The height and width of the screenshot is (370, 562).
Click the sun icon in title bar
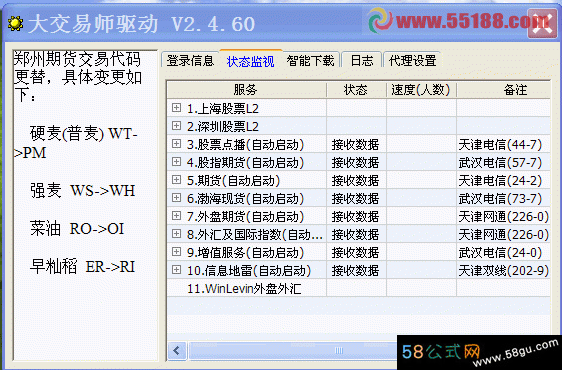[x=15, y=24]
